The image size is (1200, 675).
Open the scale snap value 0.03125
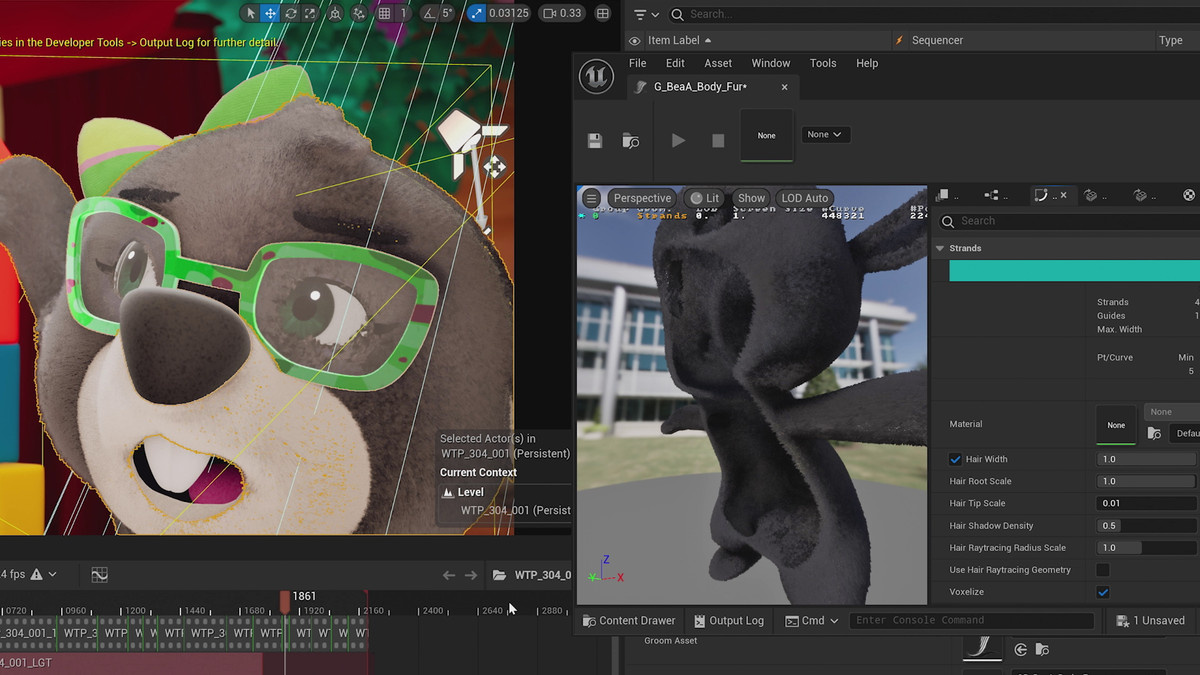click(511, 13)
